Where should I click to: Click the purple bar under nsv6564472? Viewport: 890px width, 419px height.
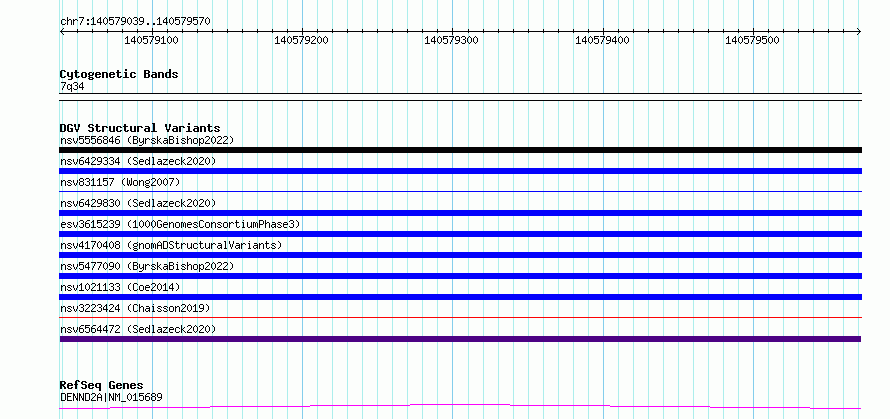click(460, 339)
